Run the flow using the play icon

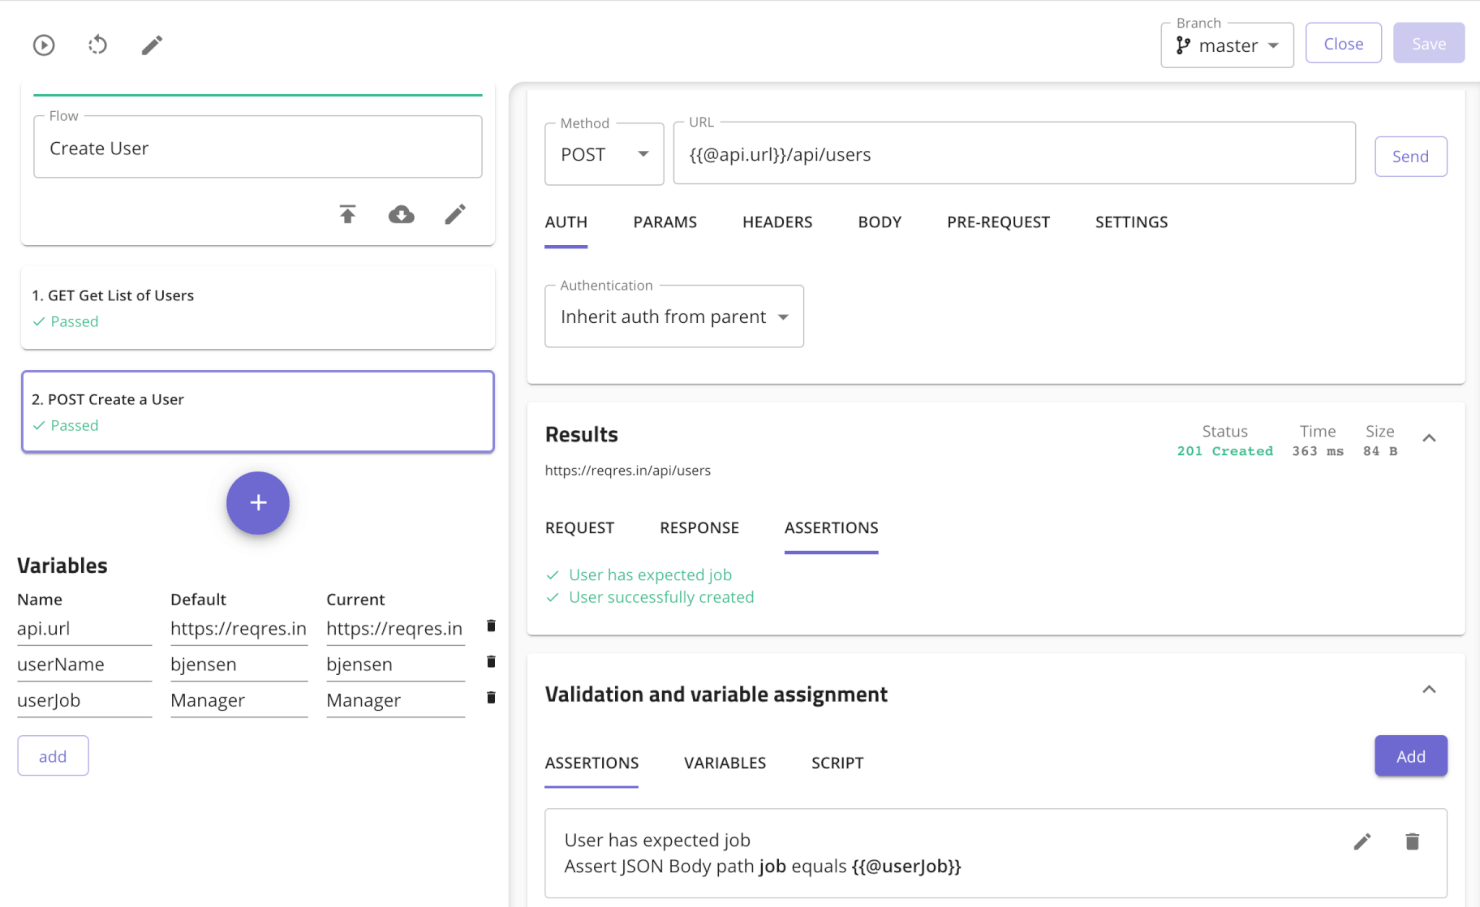pyautogui.click(x=43, y=45)
